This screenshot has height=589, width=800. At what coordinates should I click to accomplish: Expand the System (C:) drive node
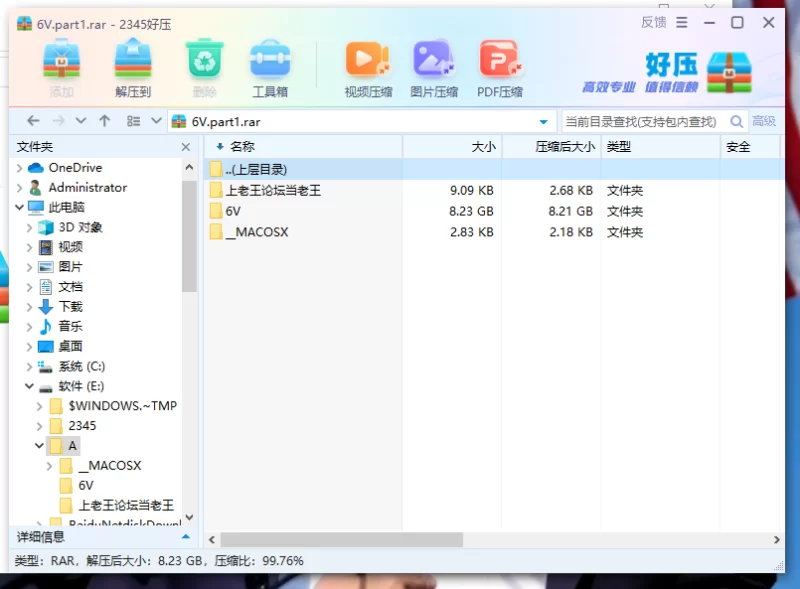point(29,367)
